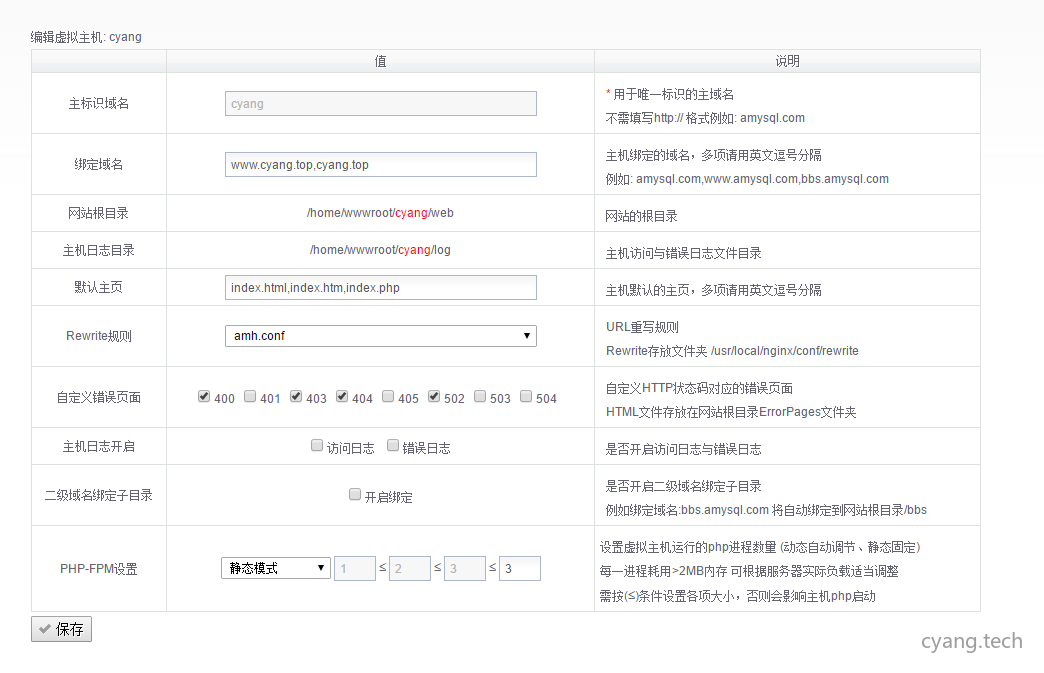This screenshot has width=1044, height=673.
Task: Uncheck the 404 error page checkbox
Action: [342, 396]
